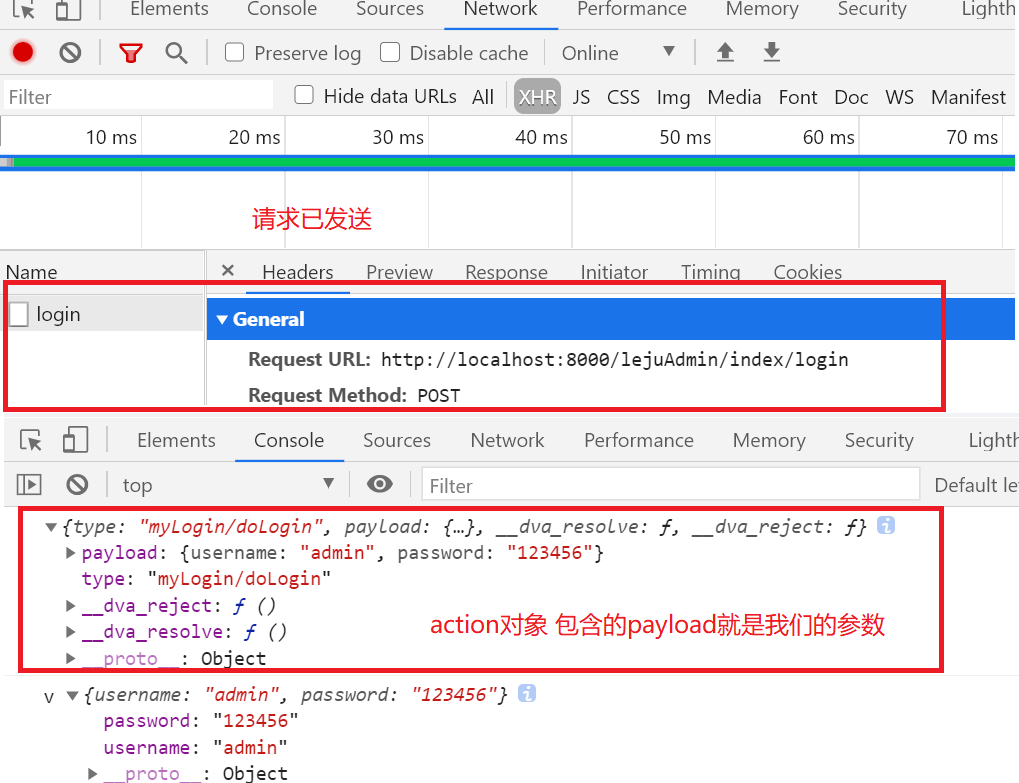This screenshot has height=783, width=1019.
Task: Collapse the General headers section
Action: [222, 319]
